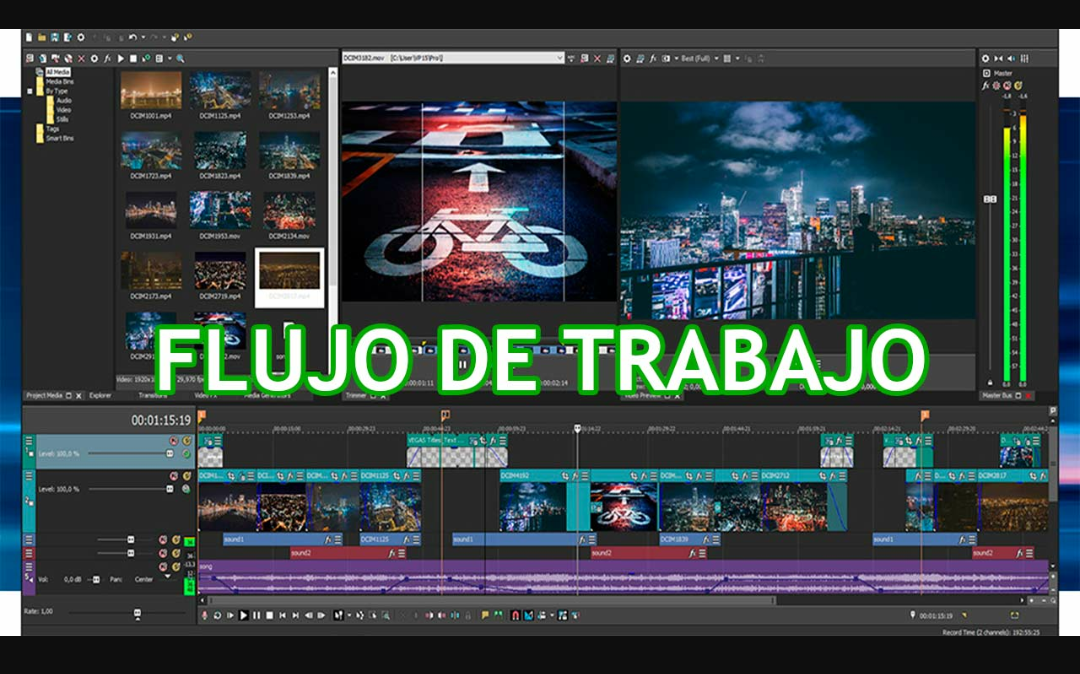Screen dimensions: 1080x674
Task: Insert a marker using the orange flag icon
Action: coord(485,617)
